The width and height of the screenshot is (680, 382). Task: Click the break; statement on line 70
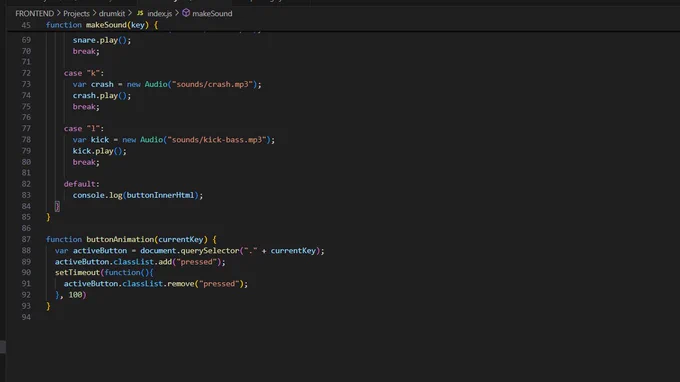click(86, 51)
